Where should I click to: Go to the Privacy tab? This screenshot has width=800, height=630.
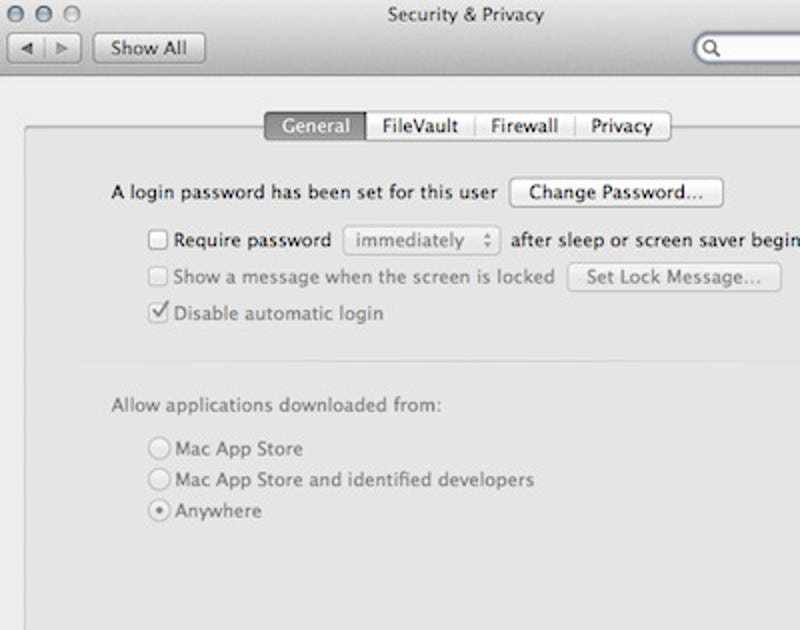pyautogui.click(x=622, y=126)
